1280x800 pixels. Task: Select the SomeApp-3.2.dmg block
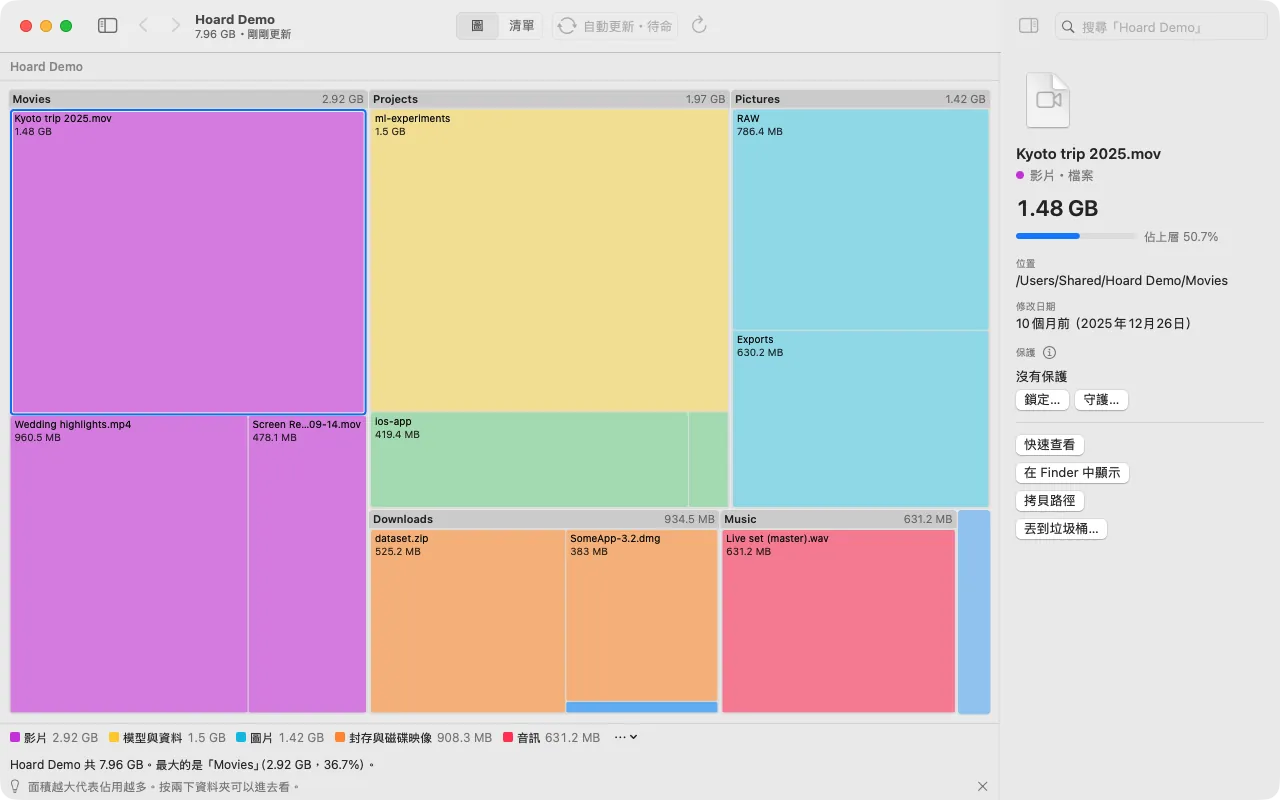[x=642, y=615]
